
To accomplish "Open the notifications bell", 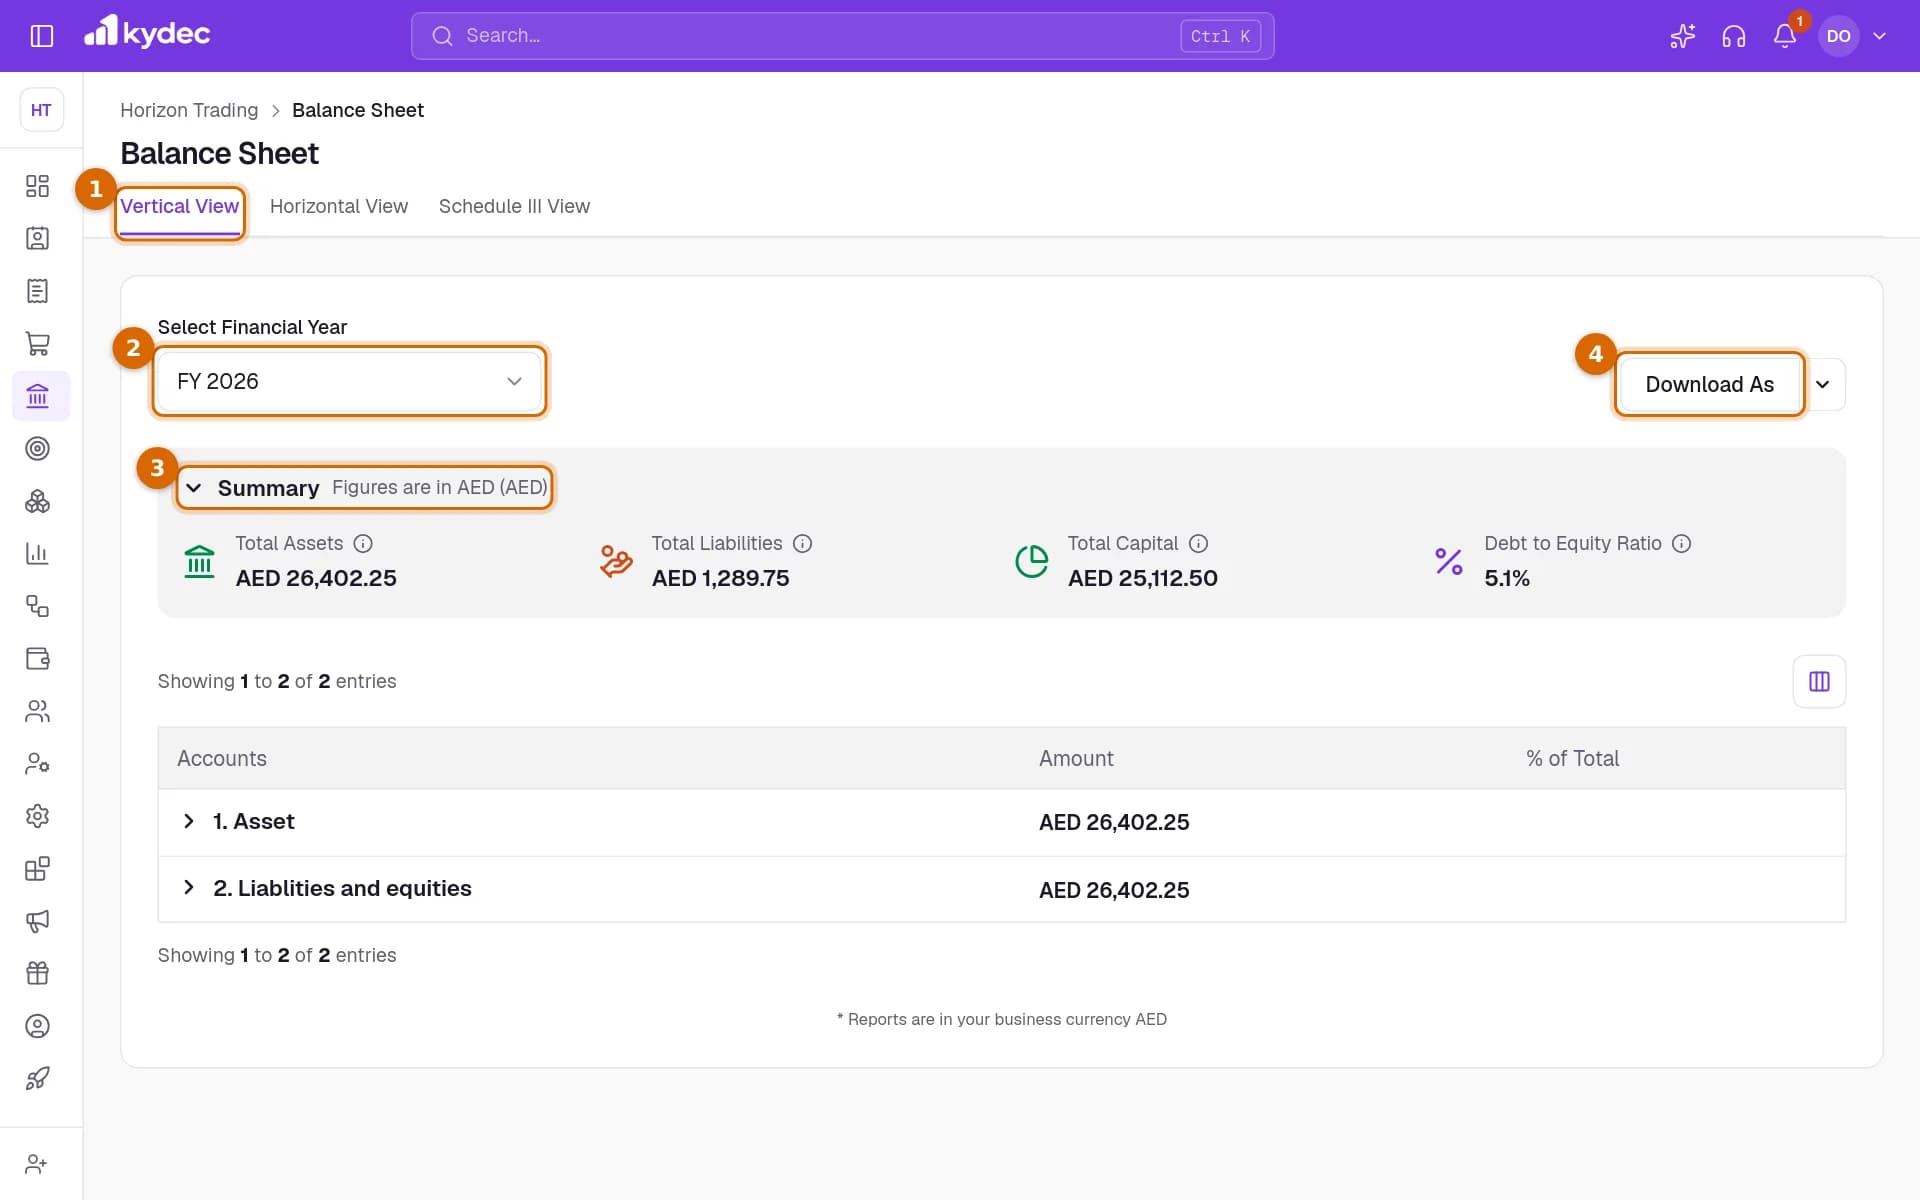I will [x=1785, y=36].
